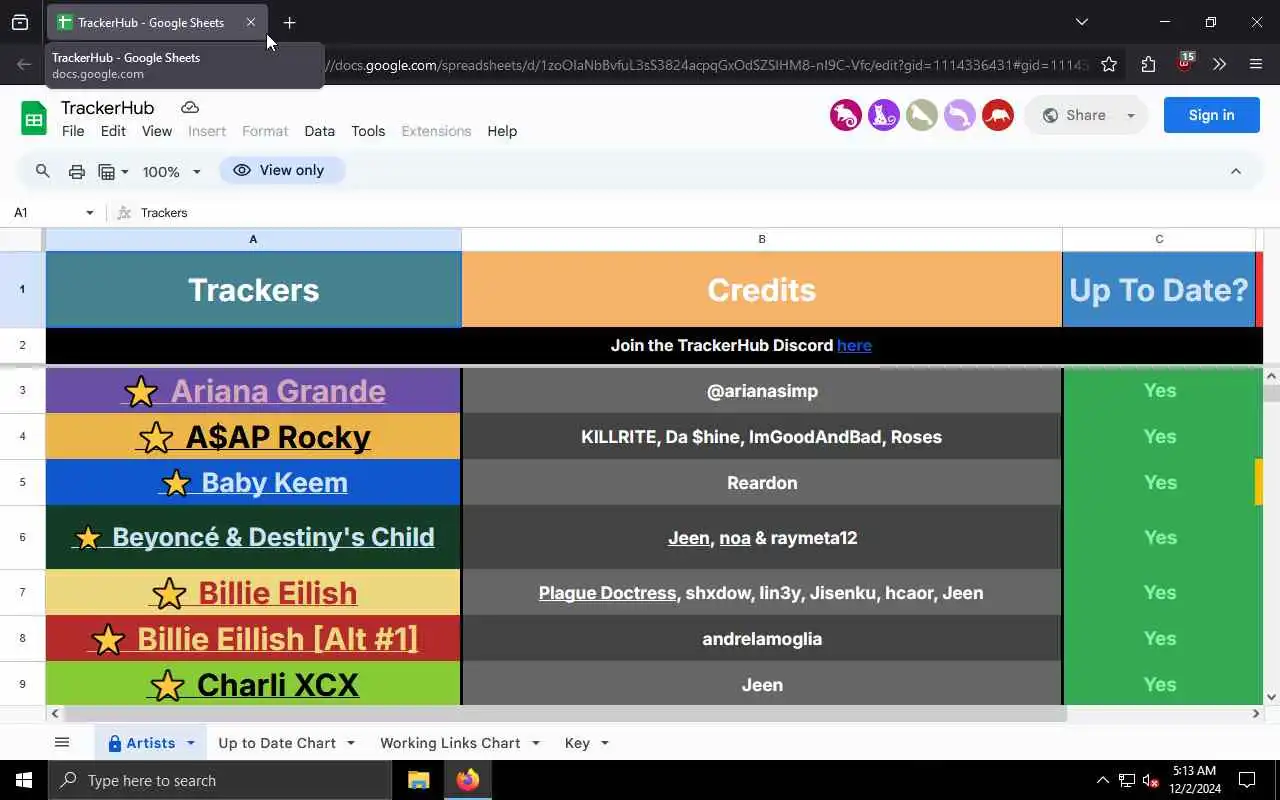Click the uBlock extension icon with badge 15
The width and height of the screenshot is (1280, 800).
[1185, 63]
